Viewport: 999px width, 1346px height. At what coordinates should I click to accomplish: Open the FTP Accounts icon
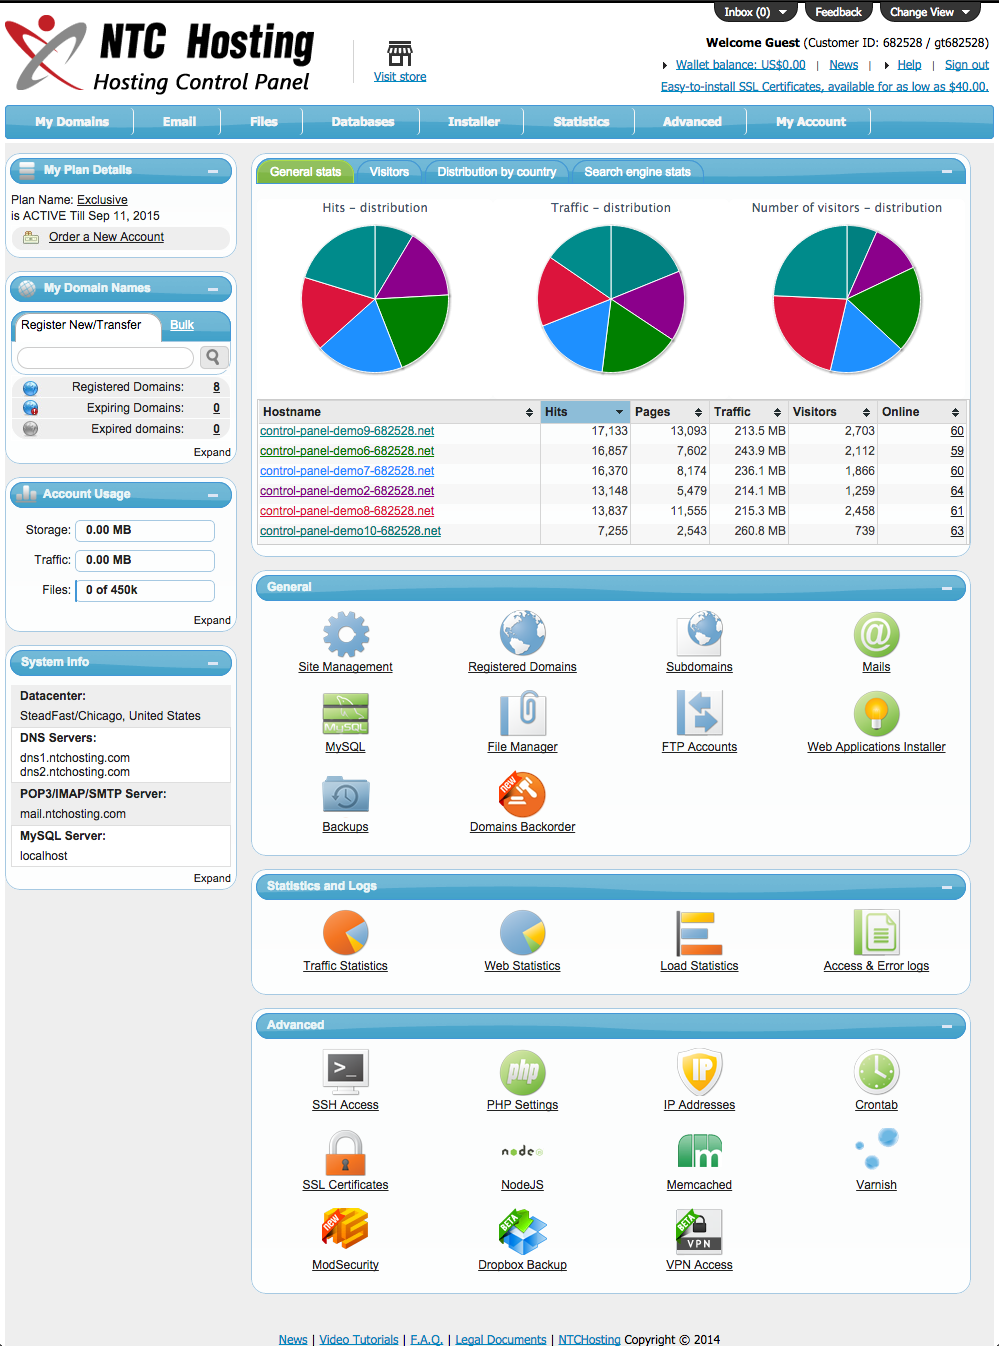point(700,714)
